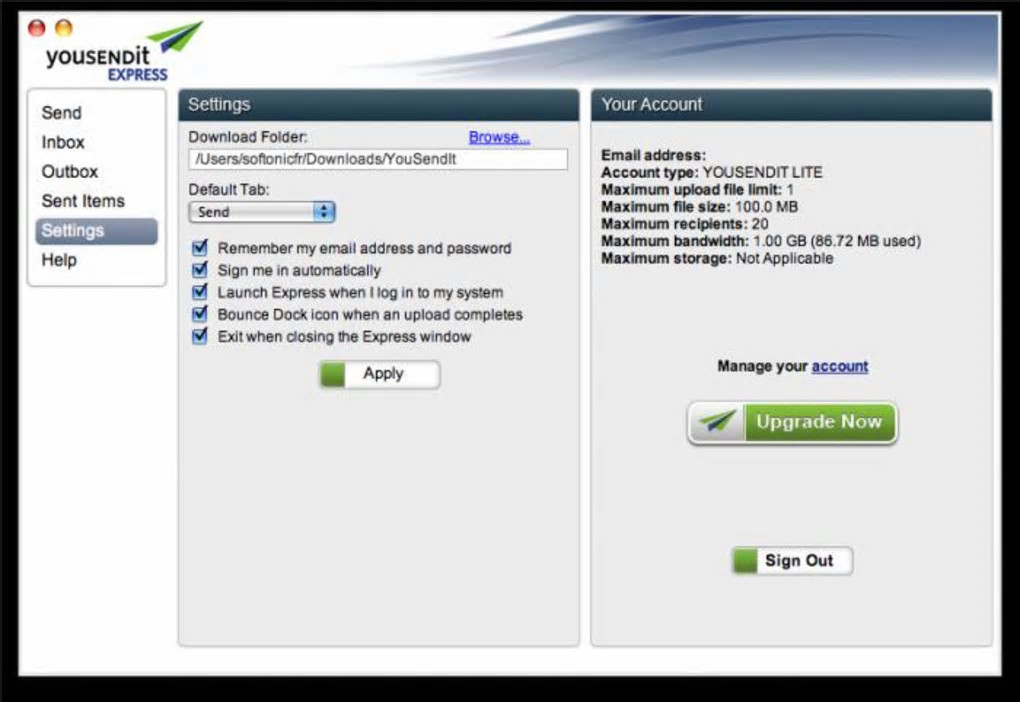Click the Maximum upload file limit text
The width and height of the screenshot is (1020, 702).
[x=697, y=190]
